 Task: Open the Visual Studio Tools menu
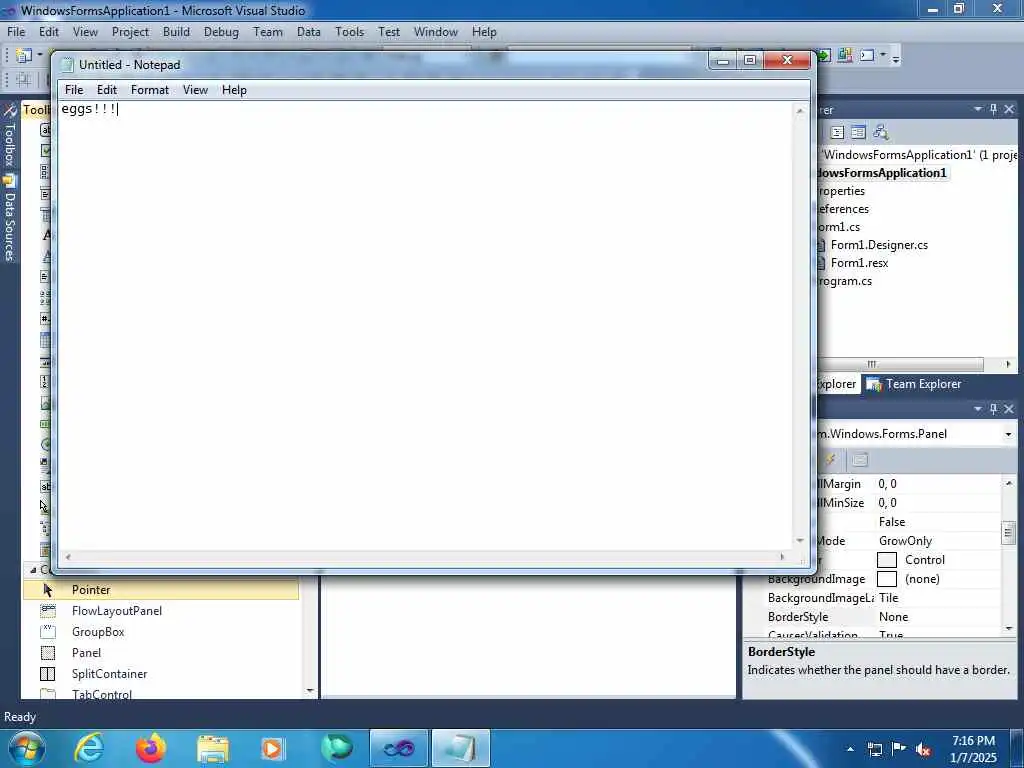point(349,32)
